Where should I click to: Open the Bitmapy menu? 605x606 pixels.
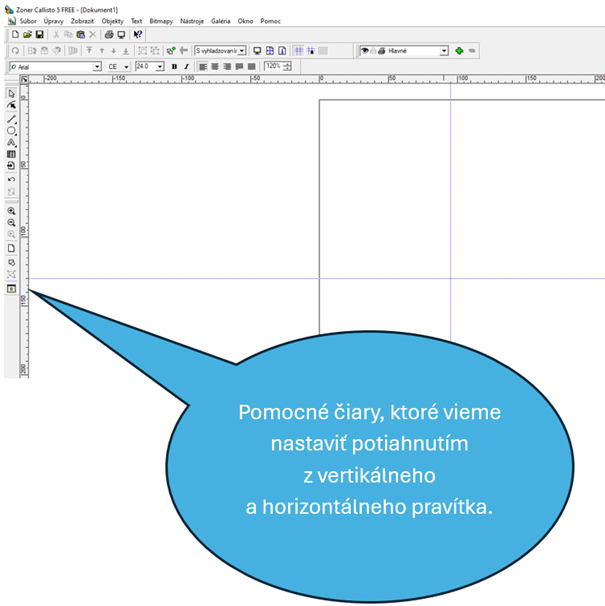[161, 20]
